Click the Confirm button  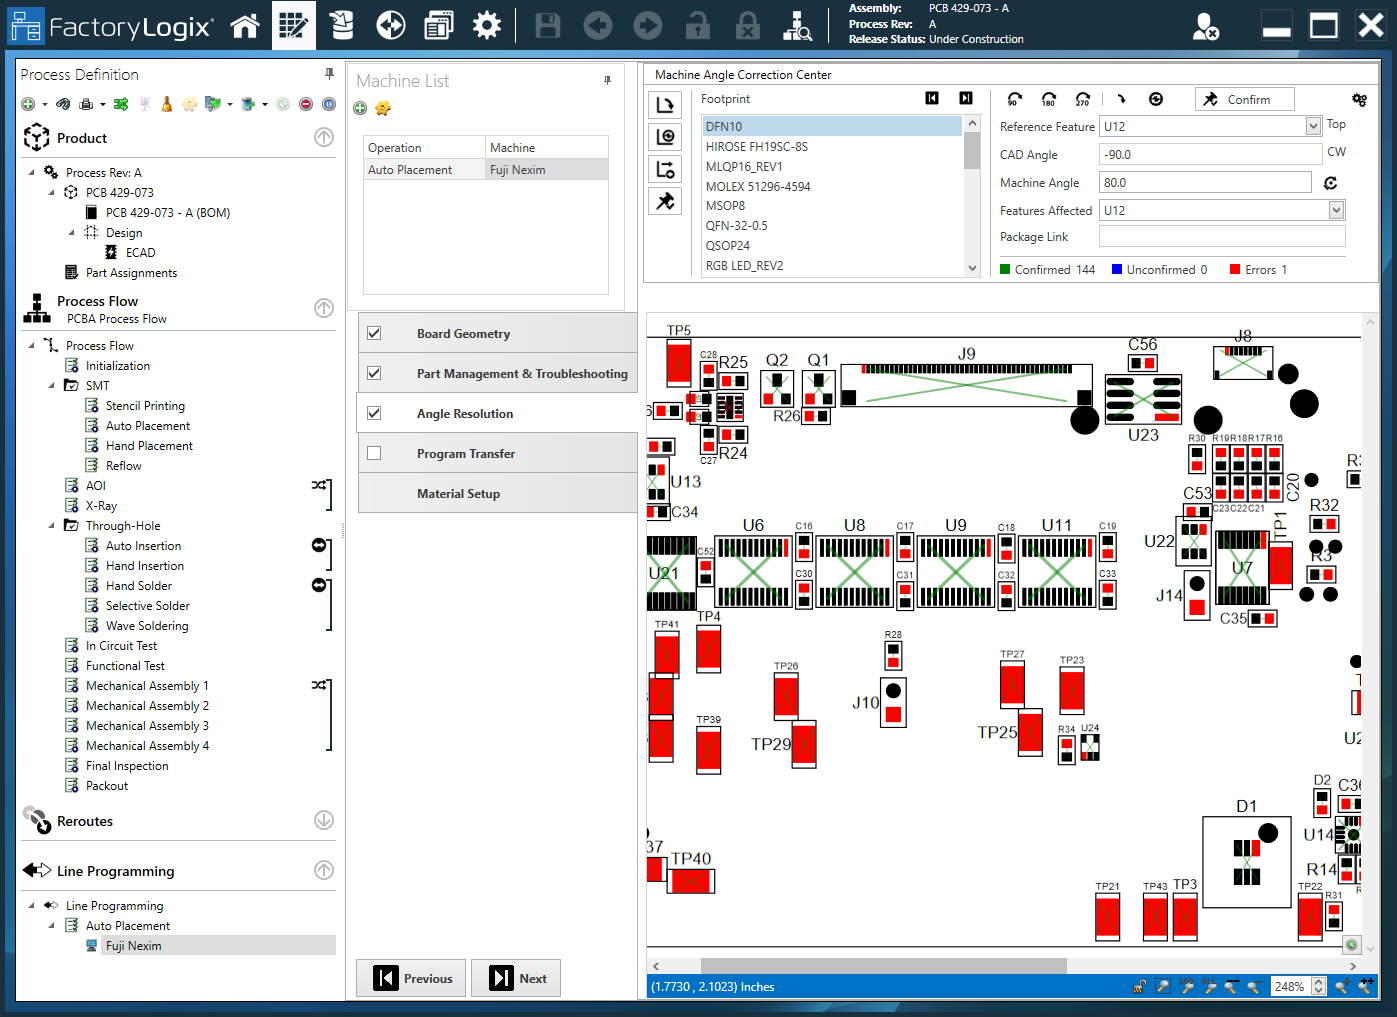(x=1244, y=99)
